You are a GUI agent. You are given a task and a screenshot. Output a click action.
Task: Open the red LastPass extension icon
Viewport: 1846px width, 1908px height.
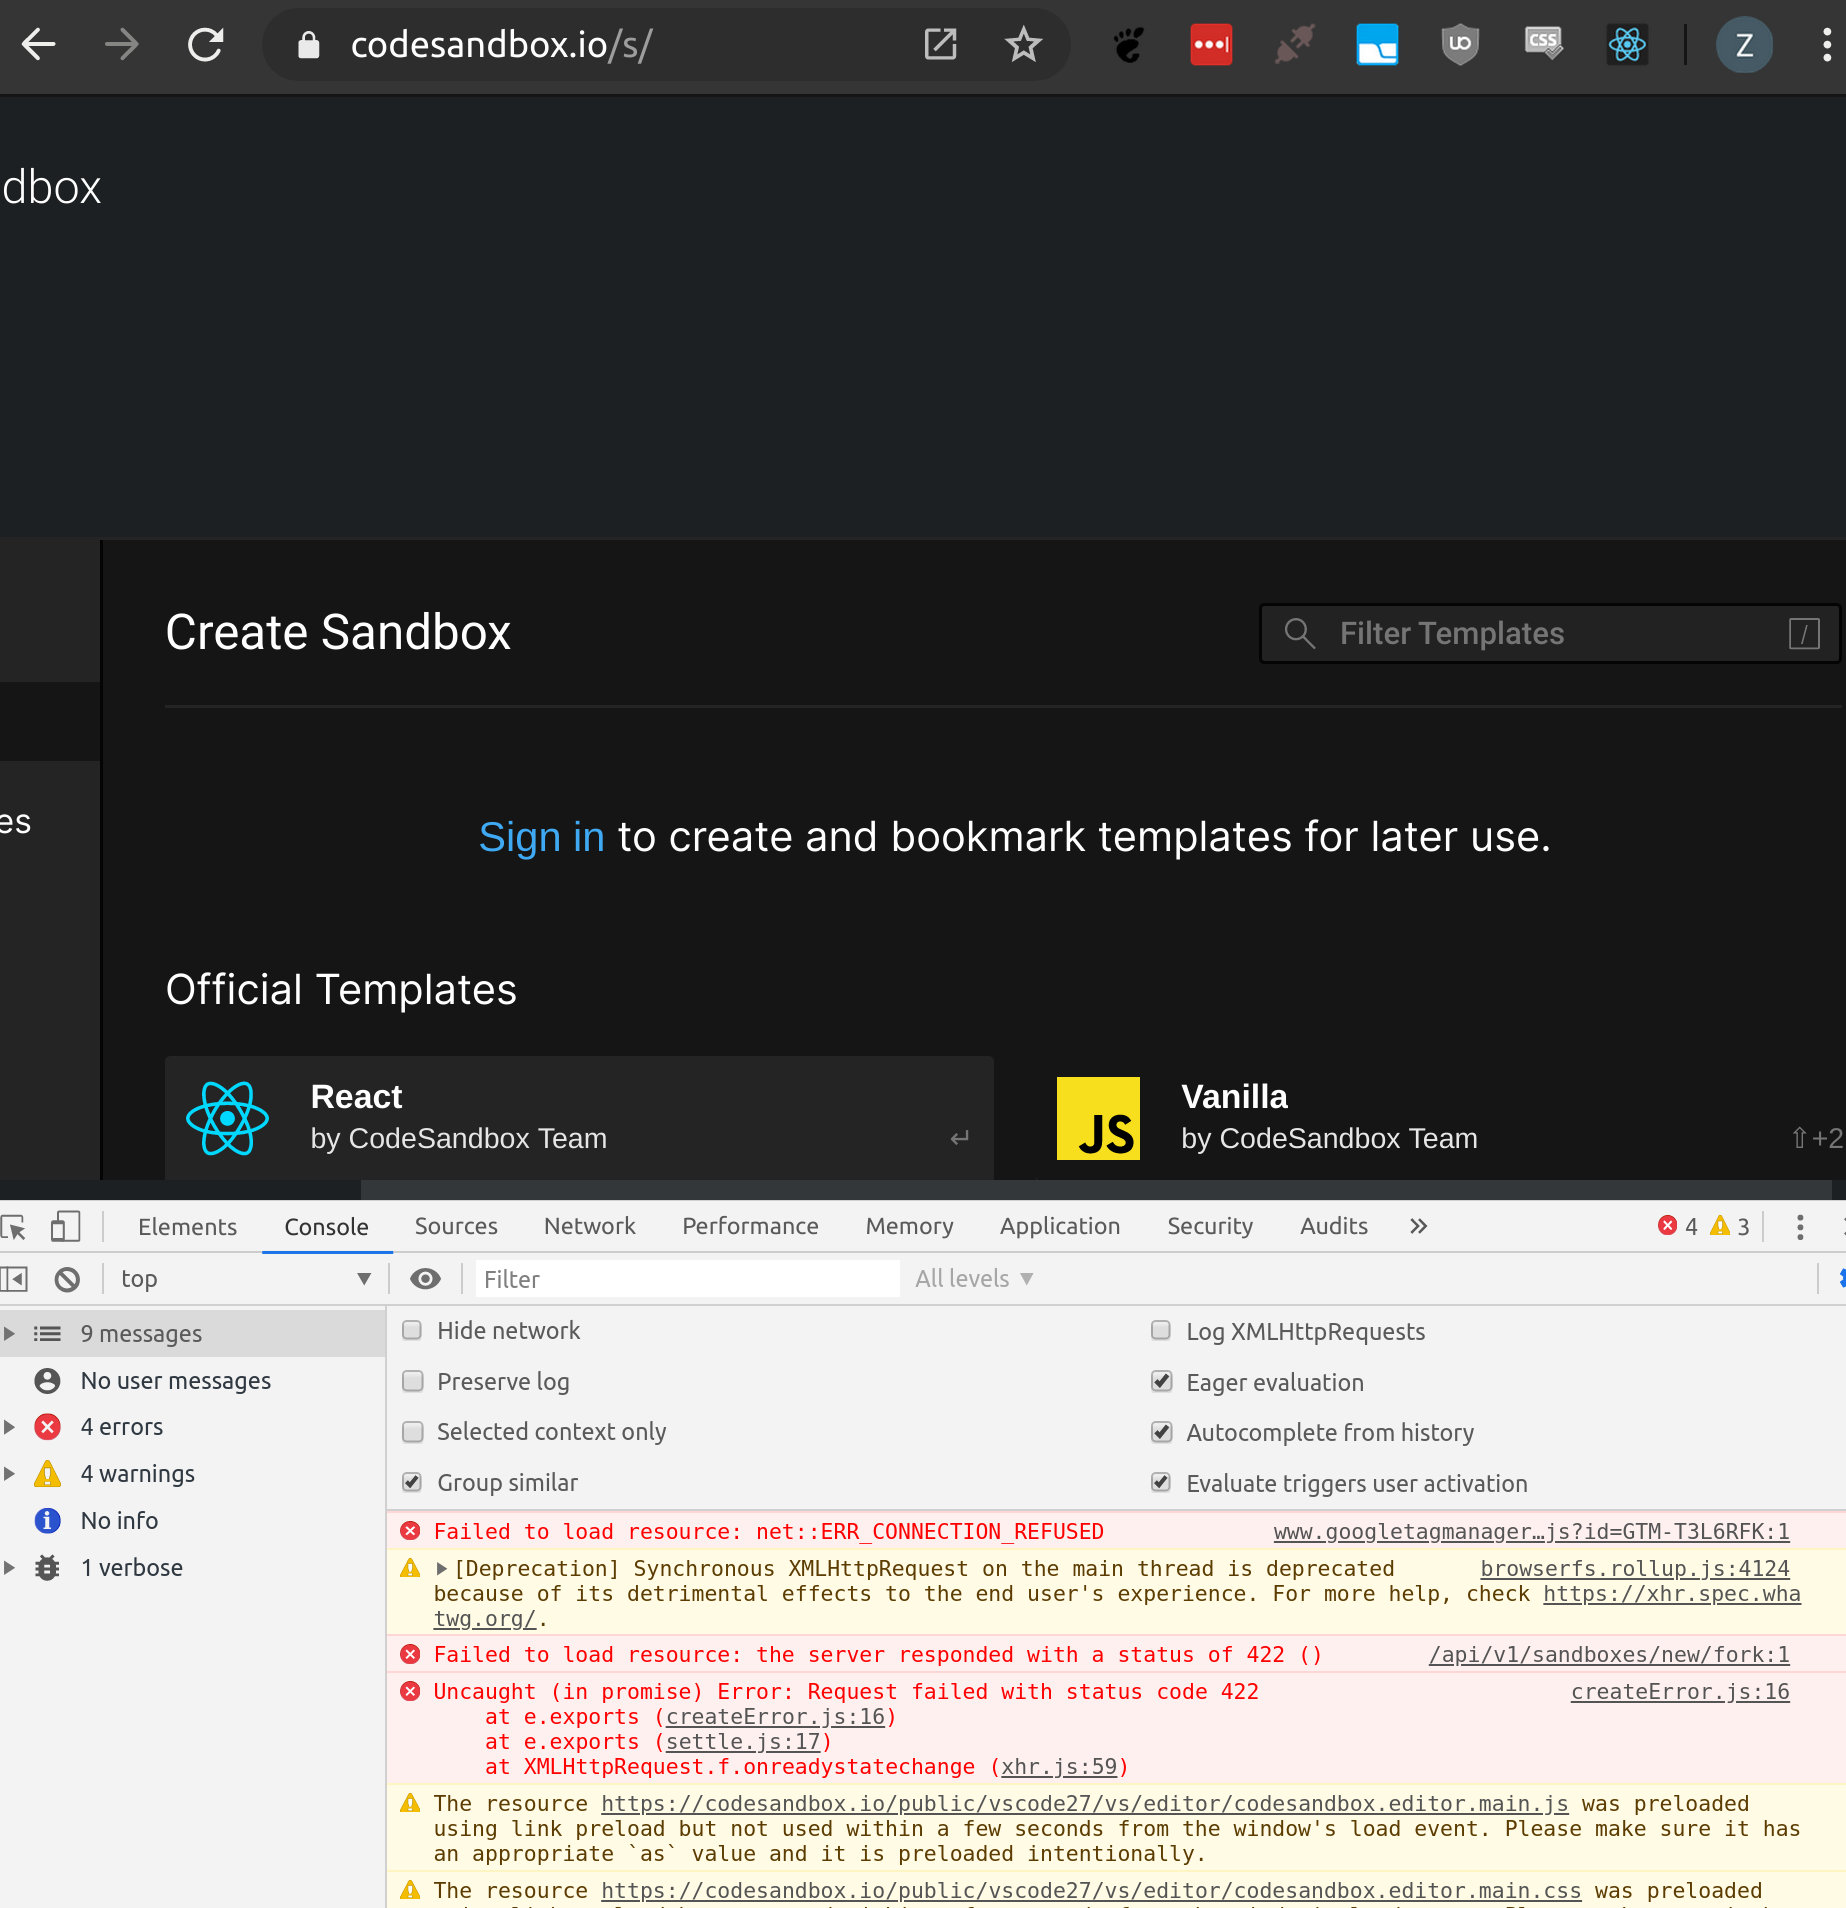(x=1211, y=45)
